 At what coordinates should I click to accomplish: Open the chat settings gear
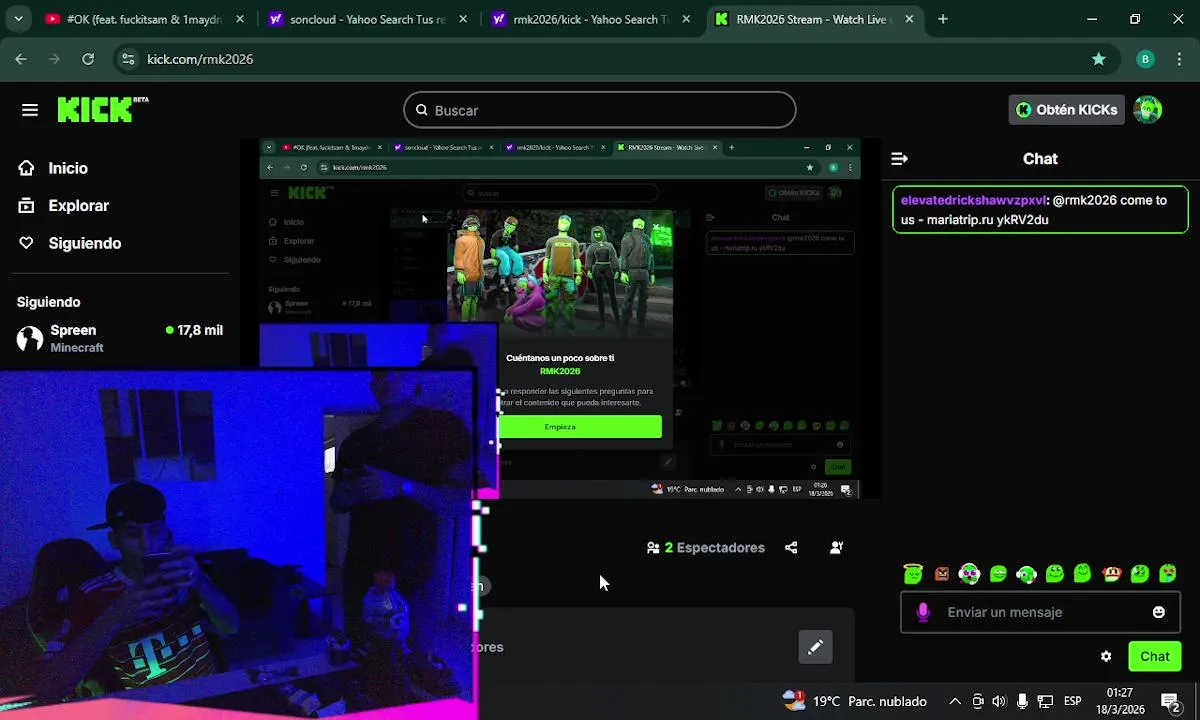1106,657
